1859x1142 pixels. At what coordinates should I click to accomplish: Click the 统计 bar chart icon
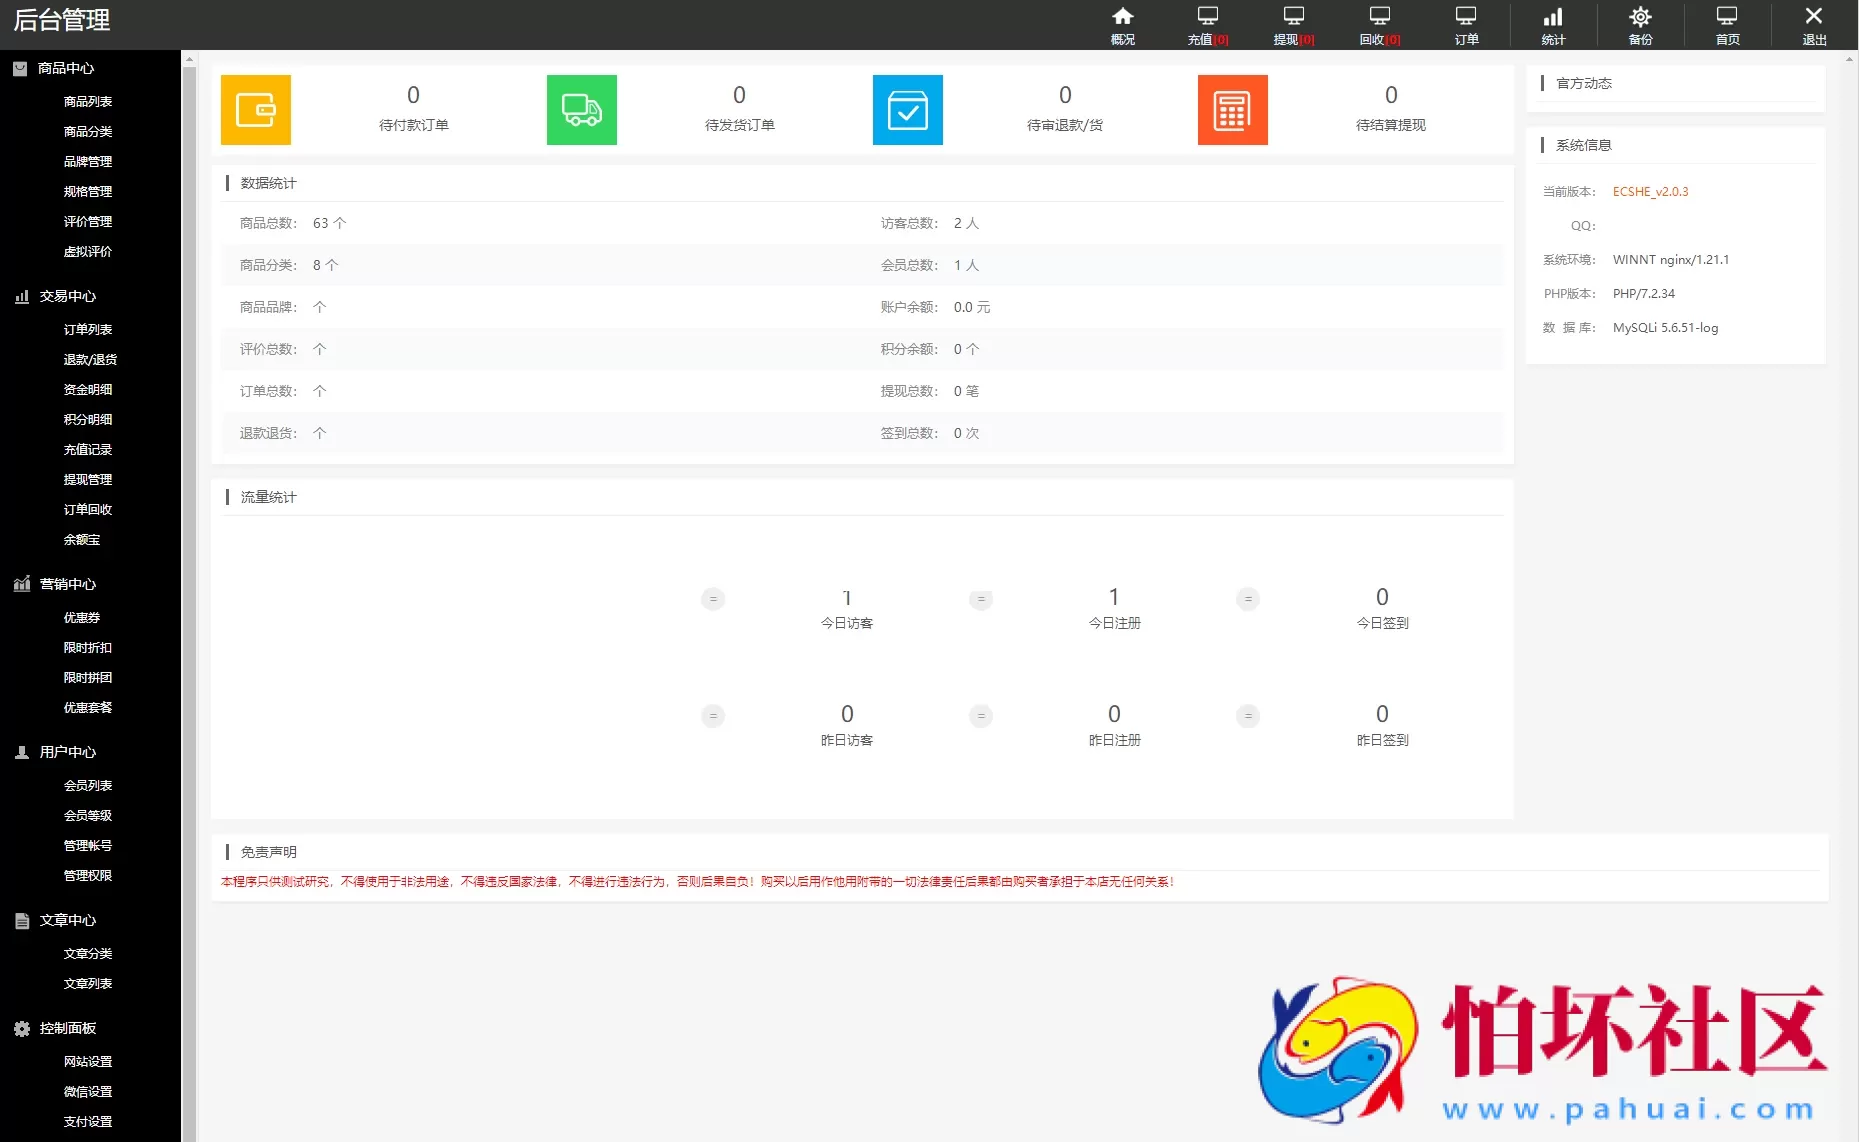click(1552, 25)
